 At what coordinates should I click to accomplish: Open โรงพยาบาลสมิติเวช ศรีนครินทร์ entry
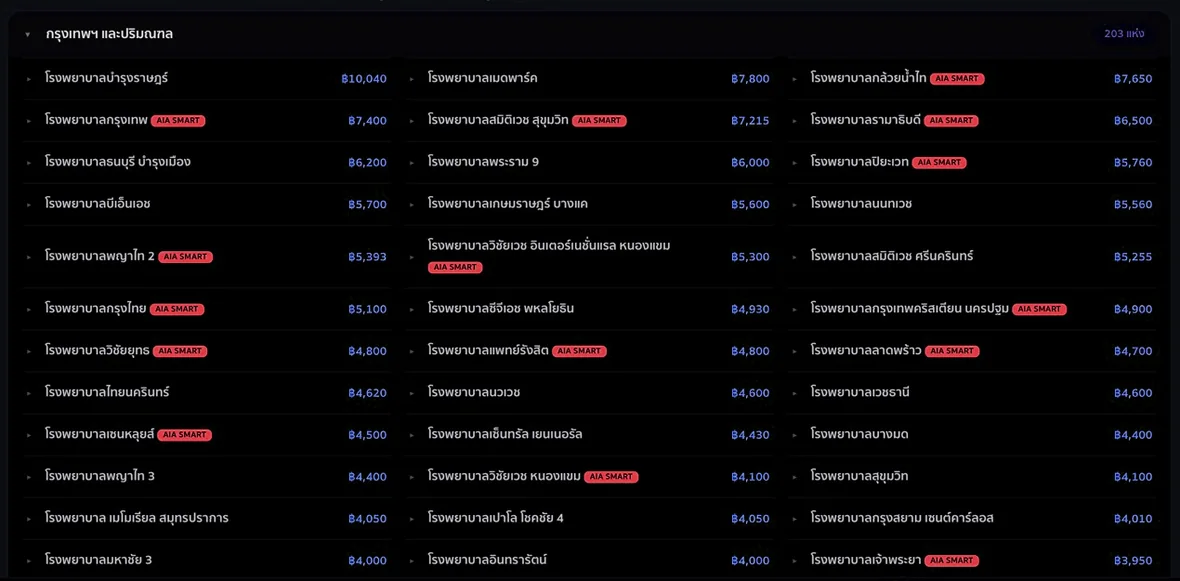892,257
